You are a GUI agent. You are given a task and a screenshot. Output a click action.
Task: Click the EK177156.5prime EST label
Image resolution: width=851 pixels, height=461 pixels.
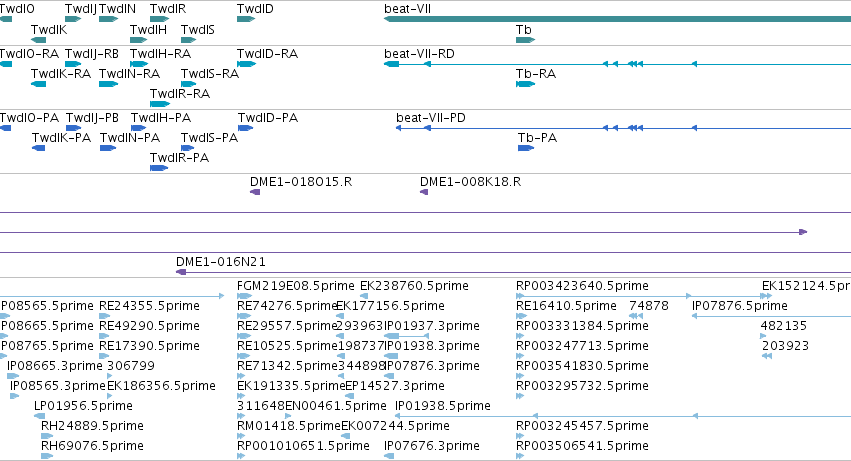tap(391, 306)
